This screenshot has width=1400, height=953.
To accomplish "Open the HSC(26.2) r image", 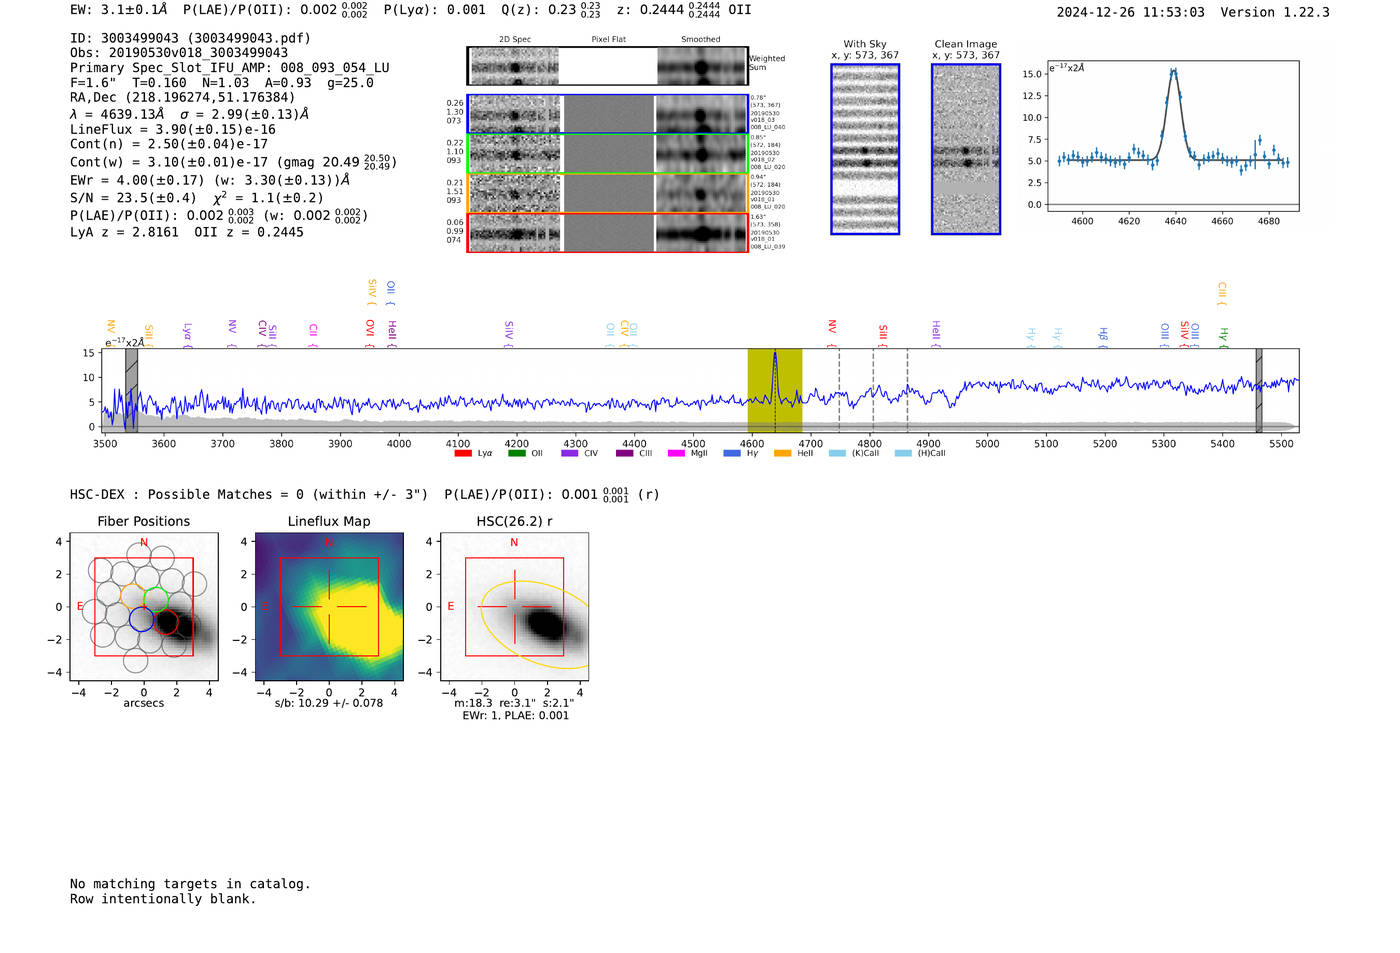I will pyautogui.click(x=514, y=607).
